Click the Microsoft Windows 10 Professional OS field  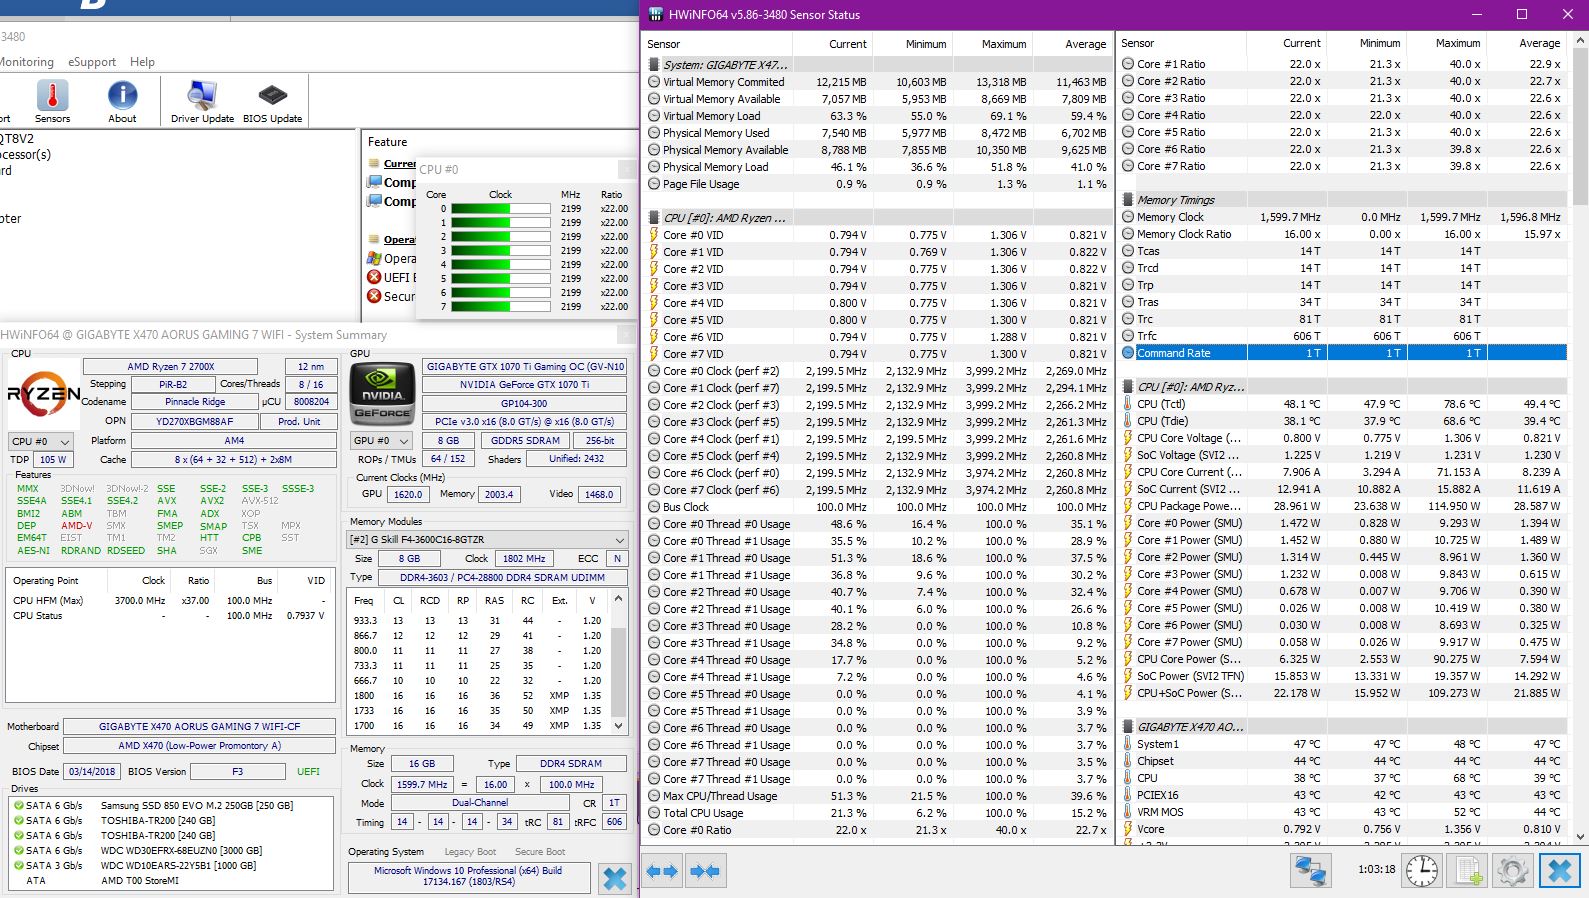pyautogui.click(x=468, y=876)
